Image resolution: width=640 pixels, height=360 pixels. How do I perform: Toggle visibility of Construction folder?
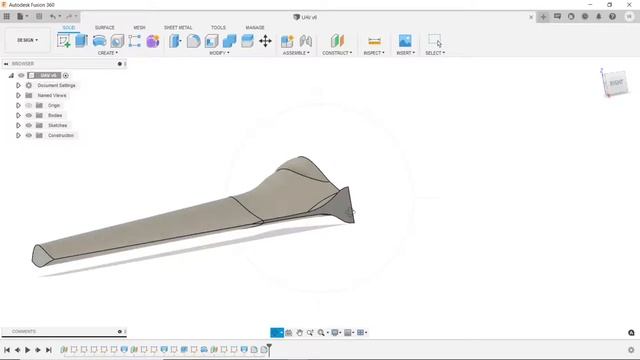click(x=29, y=136)
